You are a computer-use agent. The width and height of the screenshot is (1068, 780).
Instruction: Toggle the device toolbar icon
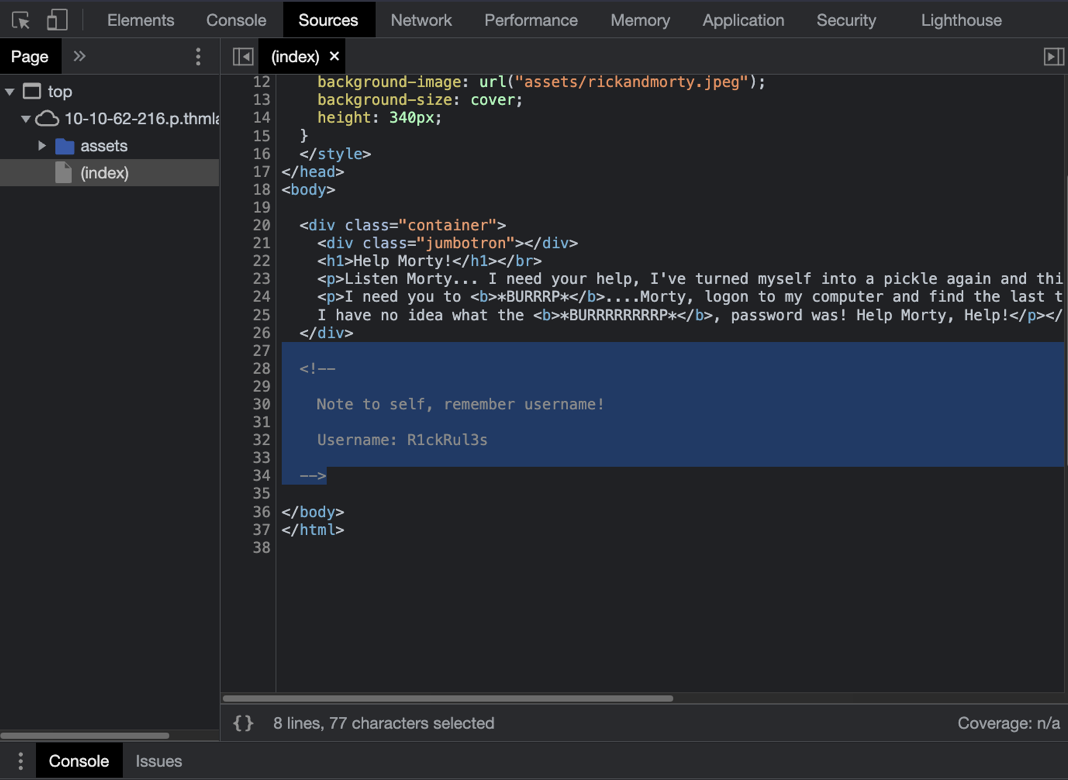point(57,20)
